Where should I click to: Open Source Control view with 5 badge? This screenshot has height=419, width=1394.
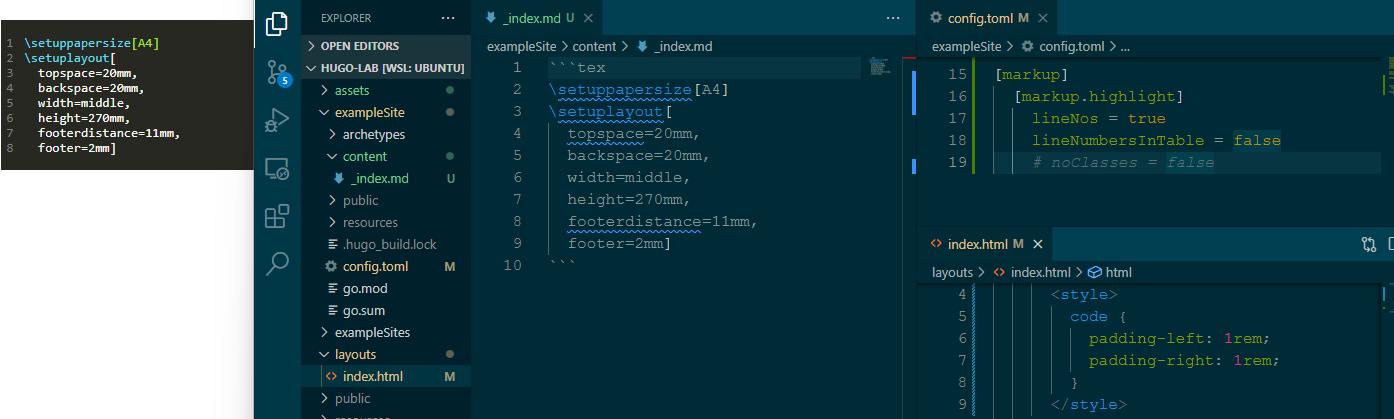277,72
